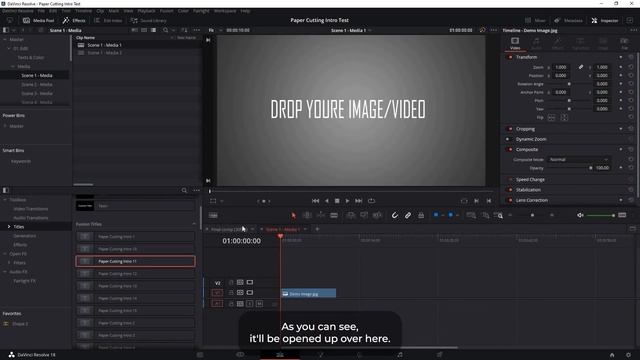Toggle loop playback
This screenshot has width=640, height=360.
pos(371,201)
